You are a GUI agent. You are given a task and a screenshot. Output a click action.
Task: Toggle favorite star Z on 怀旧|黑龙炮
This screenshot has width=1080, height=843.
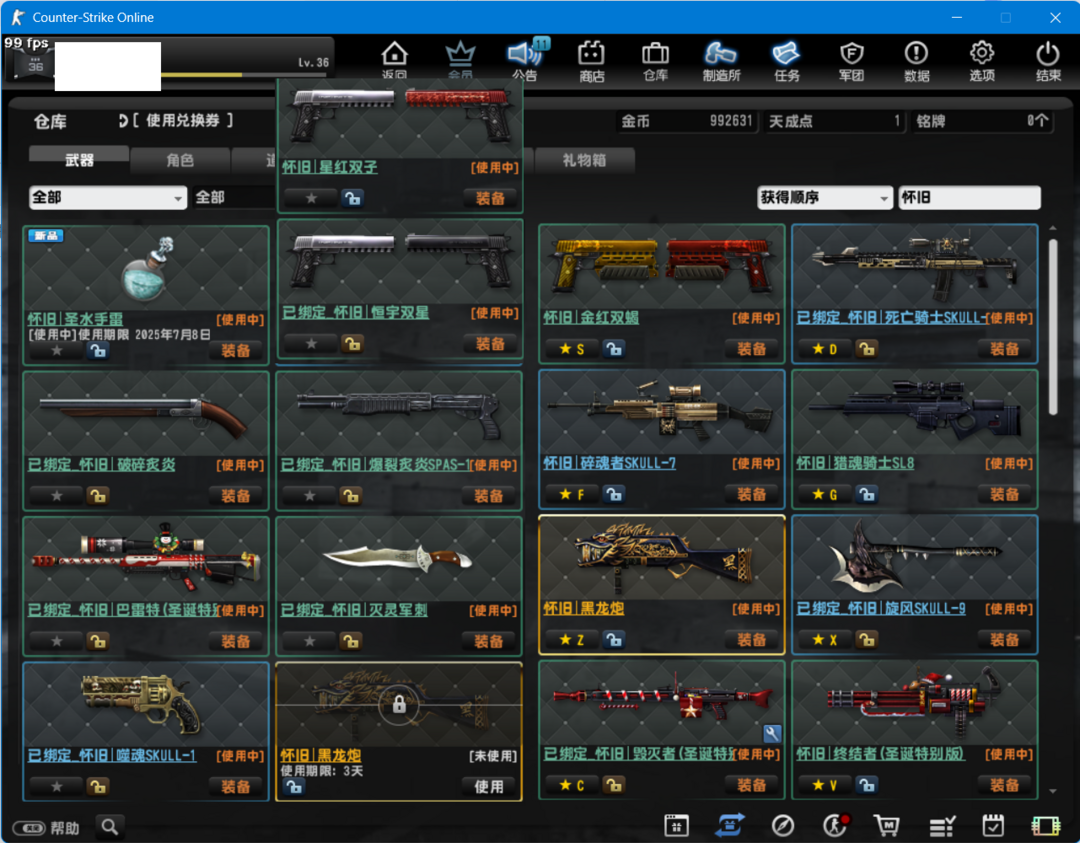(x=572, y=640)
